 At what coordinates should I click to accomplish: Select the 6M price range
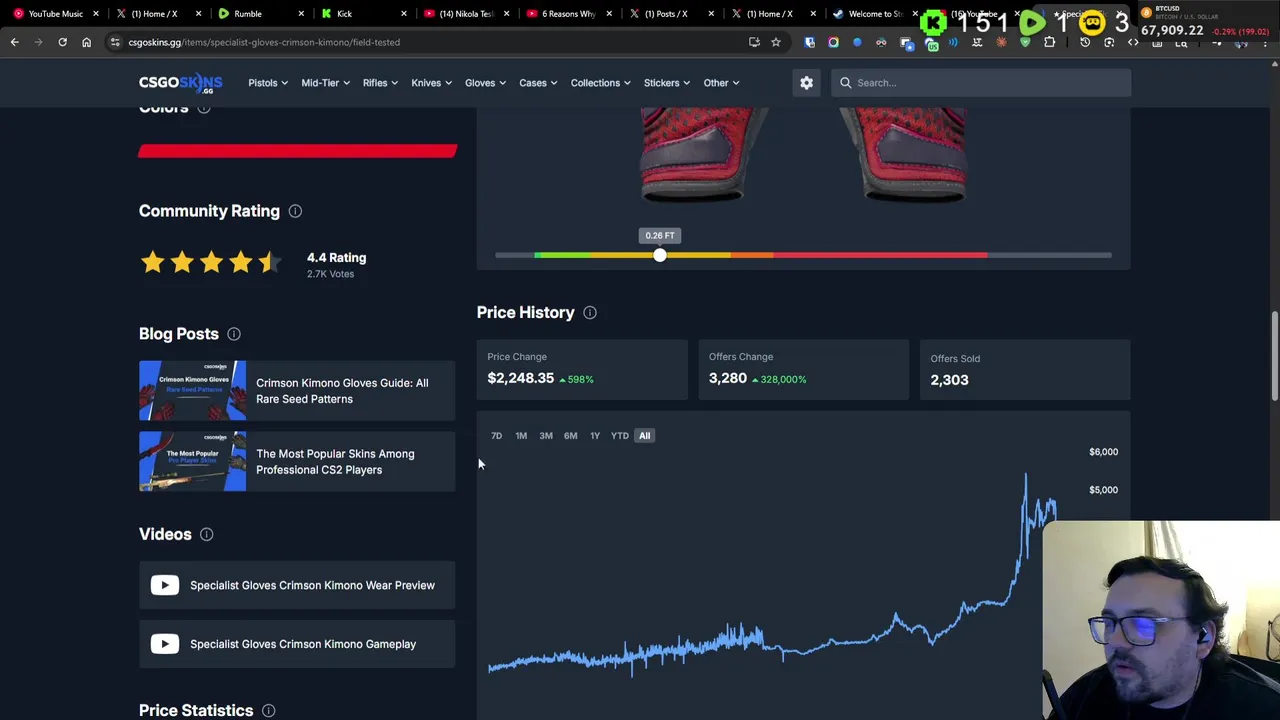(x=570, y=436)
